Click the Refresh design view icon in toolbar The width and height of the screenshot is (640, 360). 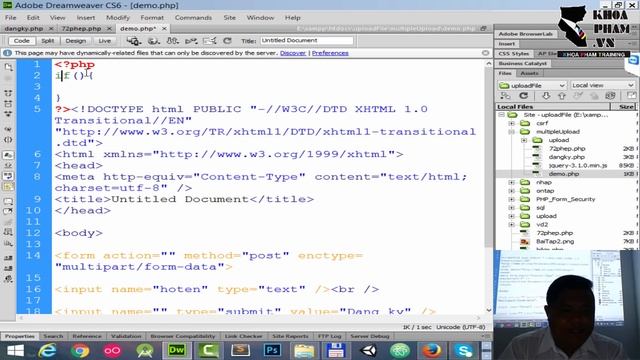click(x=227, y=40)
